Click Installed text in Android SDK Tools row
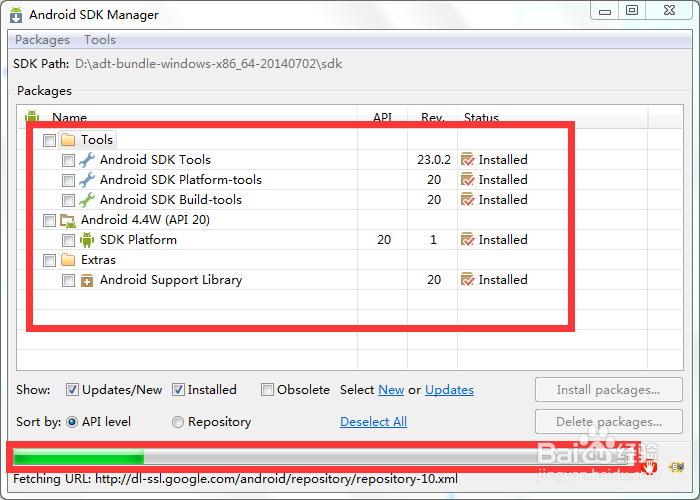Viewport: 700px width, 500px height. pyautogui.click(x=503, y=159)
